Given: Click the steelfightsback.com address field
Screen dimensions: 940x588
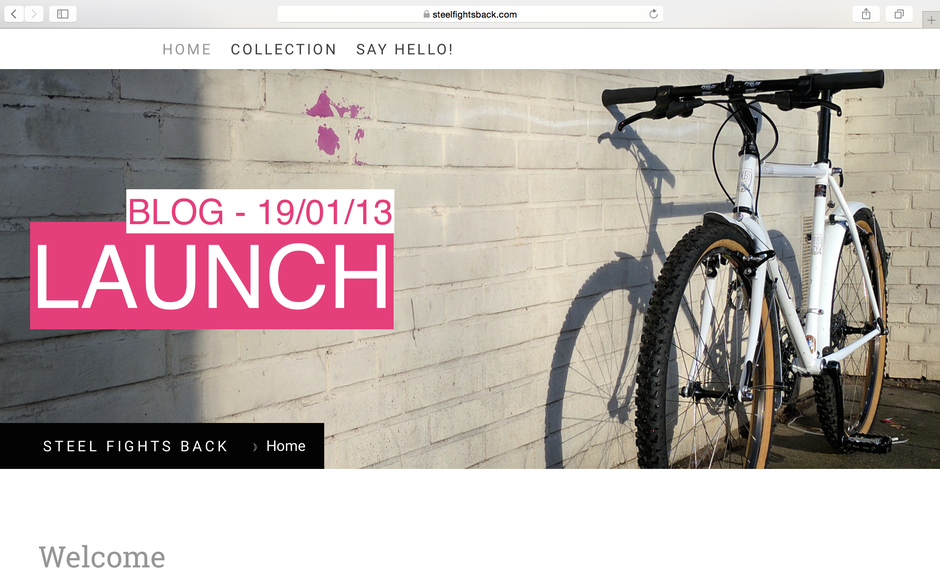Looking at the screenshot, I should (x=470, y=14).
